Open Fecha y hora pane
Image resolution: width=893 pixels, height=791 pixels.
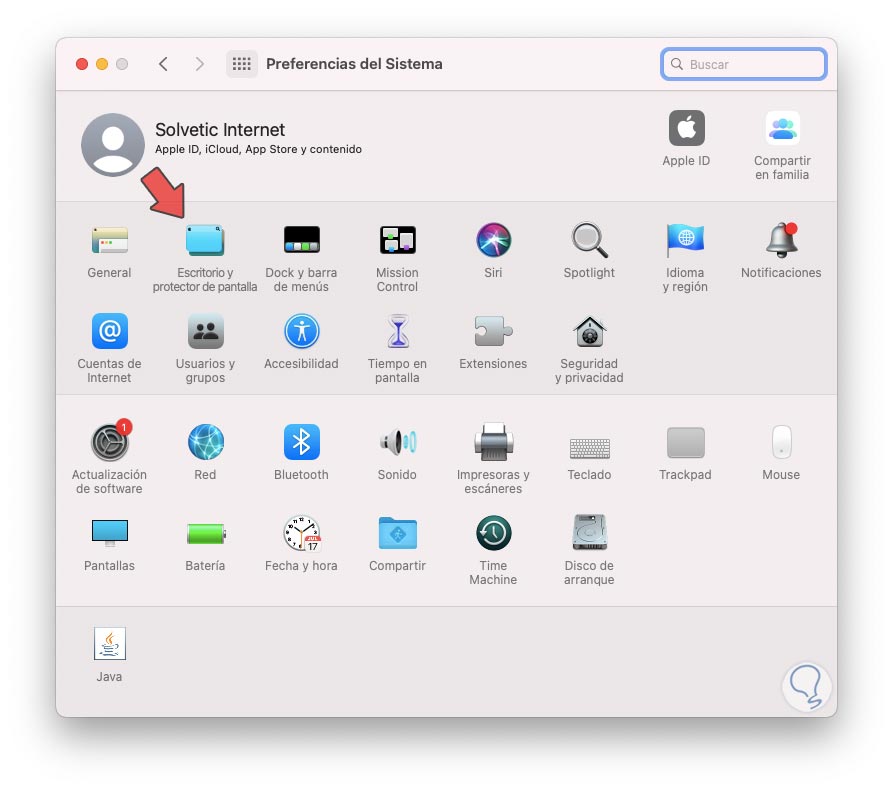tap(301, 533)
